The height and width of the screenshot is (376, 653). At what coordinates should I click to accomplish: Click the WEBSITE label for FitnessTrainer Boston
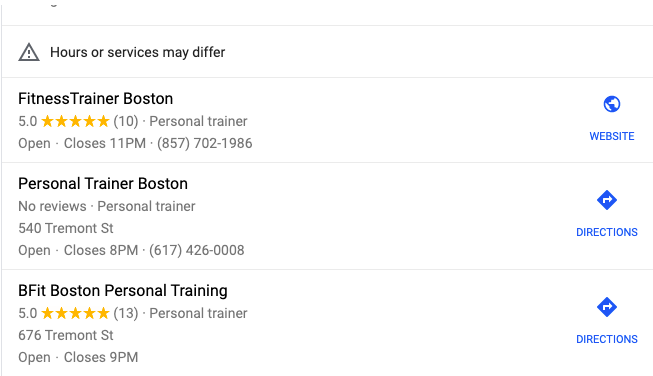tap(612, 136)
